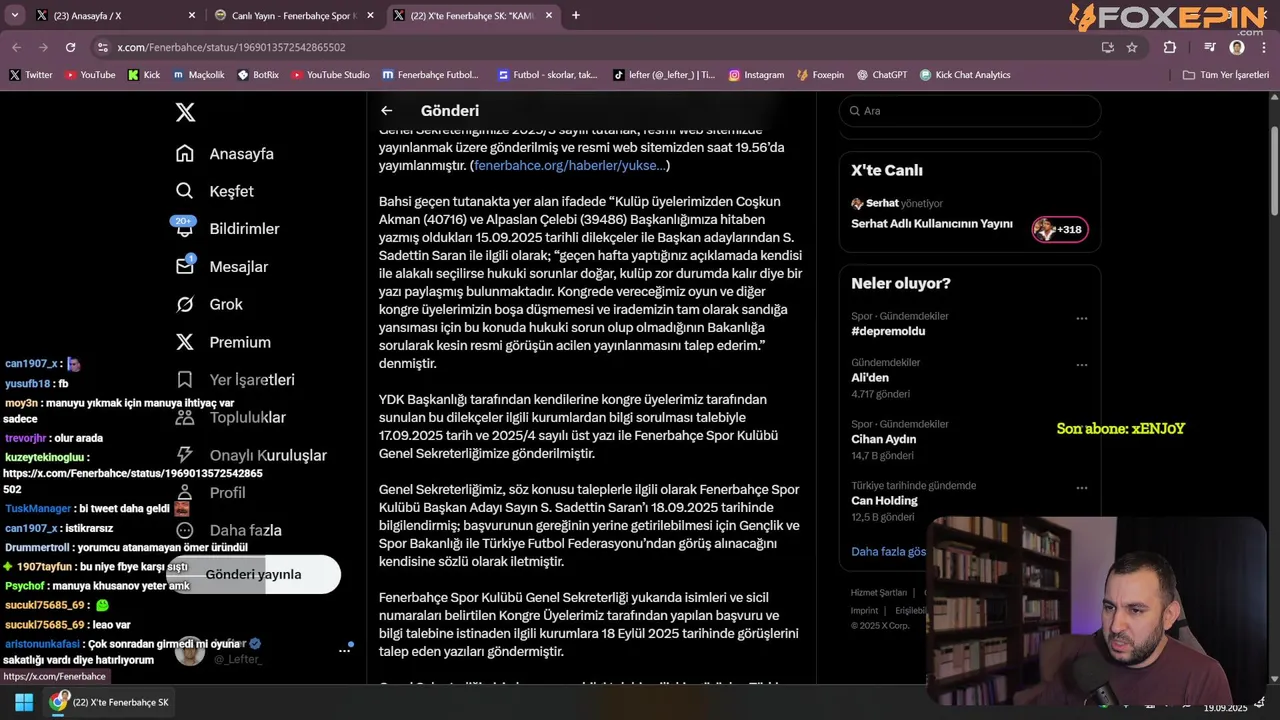Open BotRix bookmark
Viewport: 1280px width, 720px height.
pyautogui.click(x=259, y=75)
